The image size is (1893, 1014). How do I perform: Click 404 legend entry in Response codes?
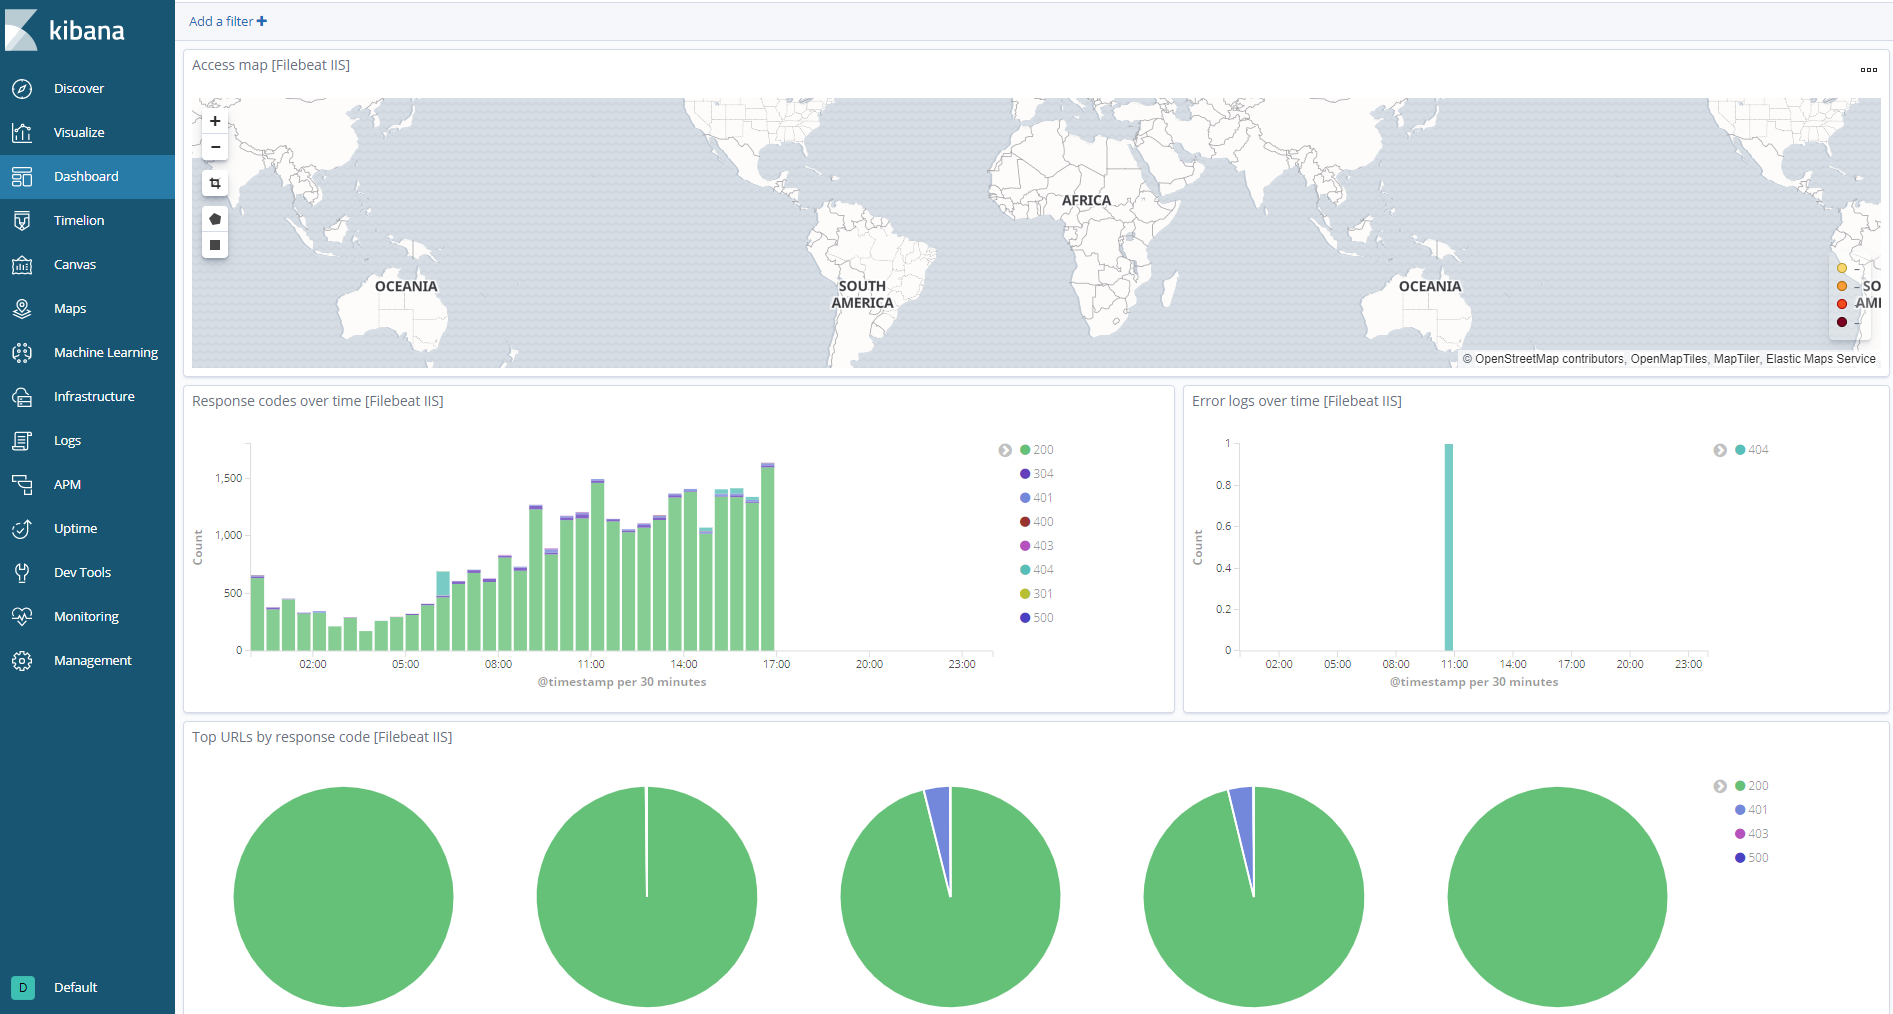pos(1036,570)
